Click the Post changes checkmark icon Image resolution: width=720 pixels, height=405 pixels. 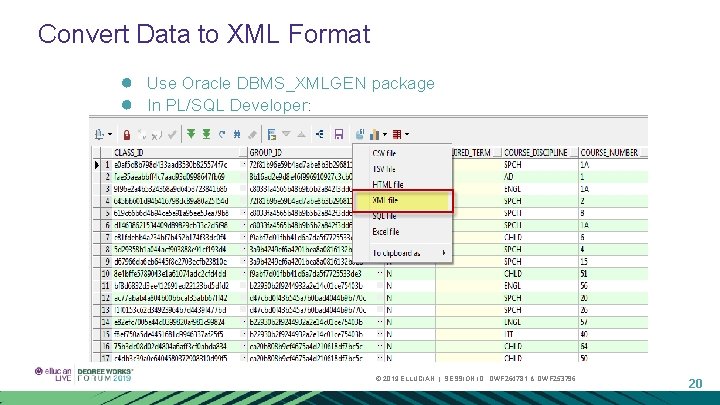172,135
